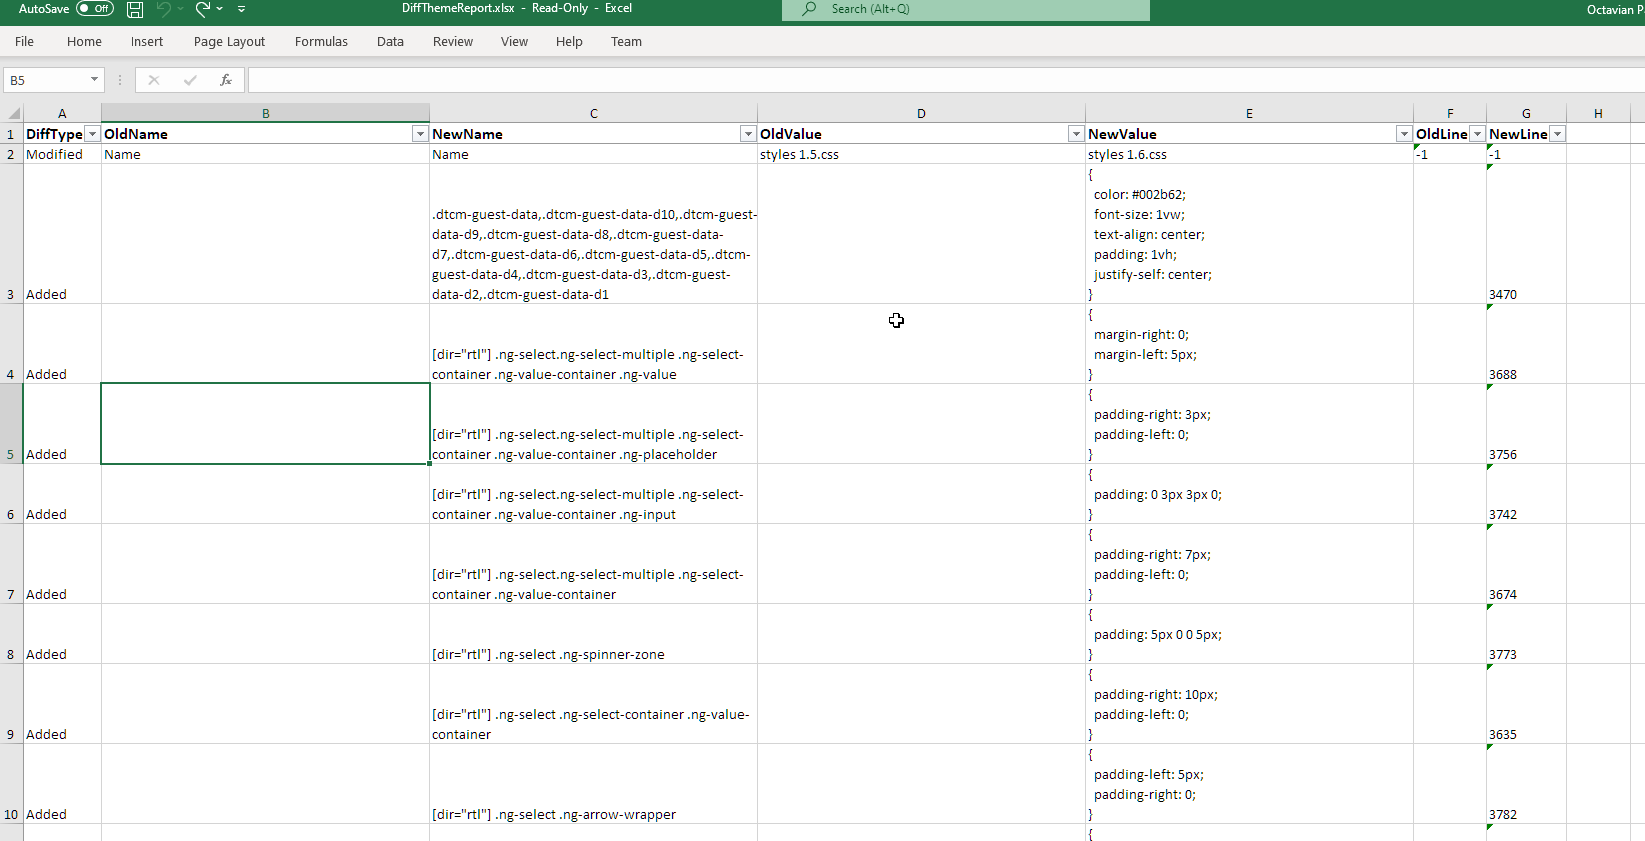Open the Name Box dropdown arrow
1645x841 pixels.
(x=94, y=80)
